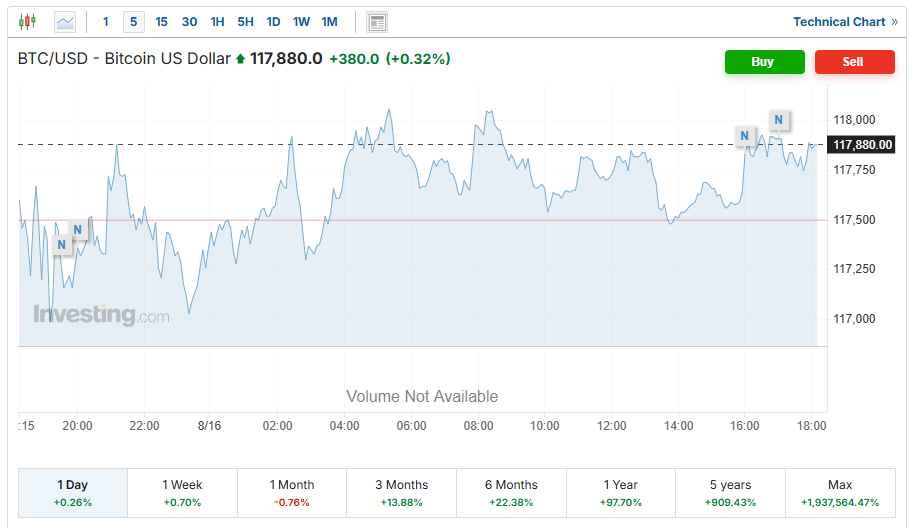Click the Investing.com watermark logo
This screenshot has height=528, width=914.
tap(101, 315)
